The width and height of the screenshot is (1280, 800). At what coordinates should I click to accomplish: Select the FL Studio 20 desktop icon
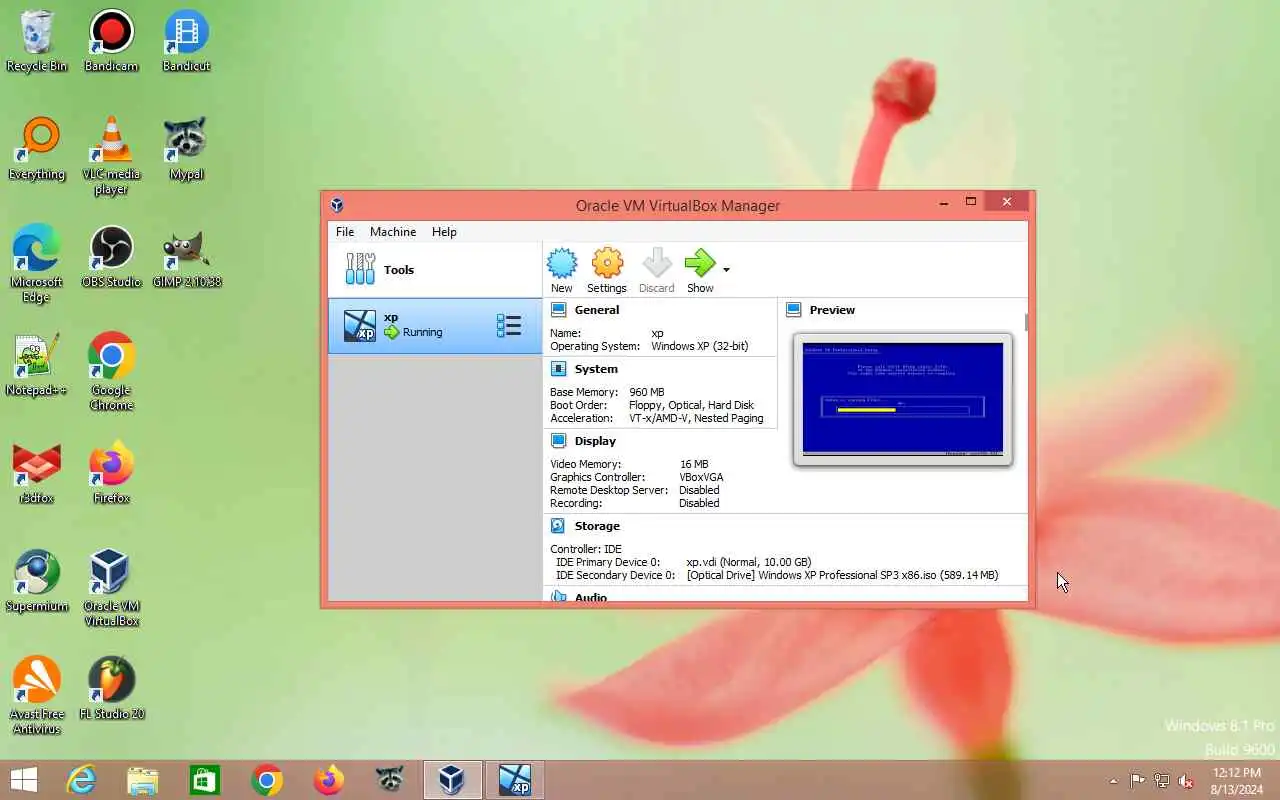tap(111, 689)
